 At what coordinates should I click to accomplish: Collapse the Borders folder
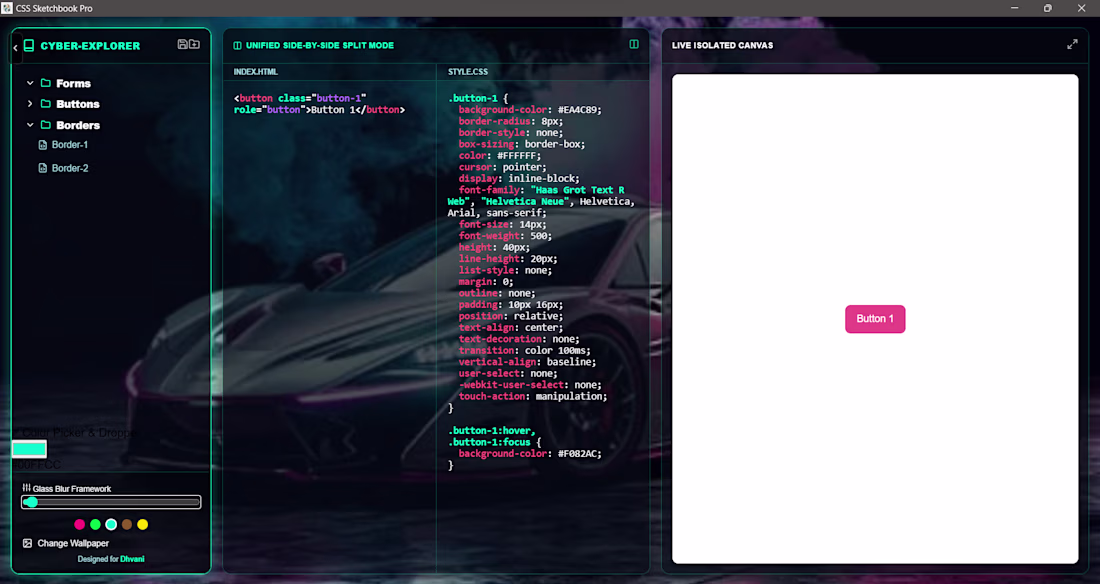coord(30,125)
